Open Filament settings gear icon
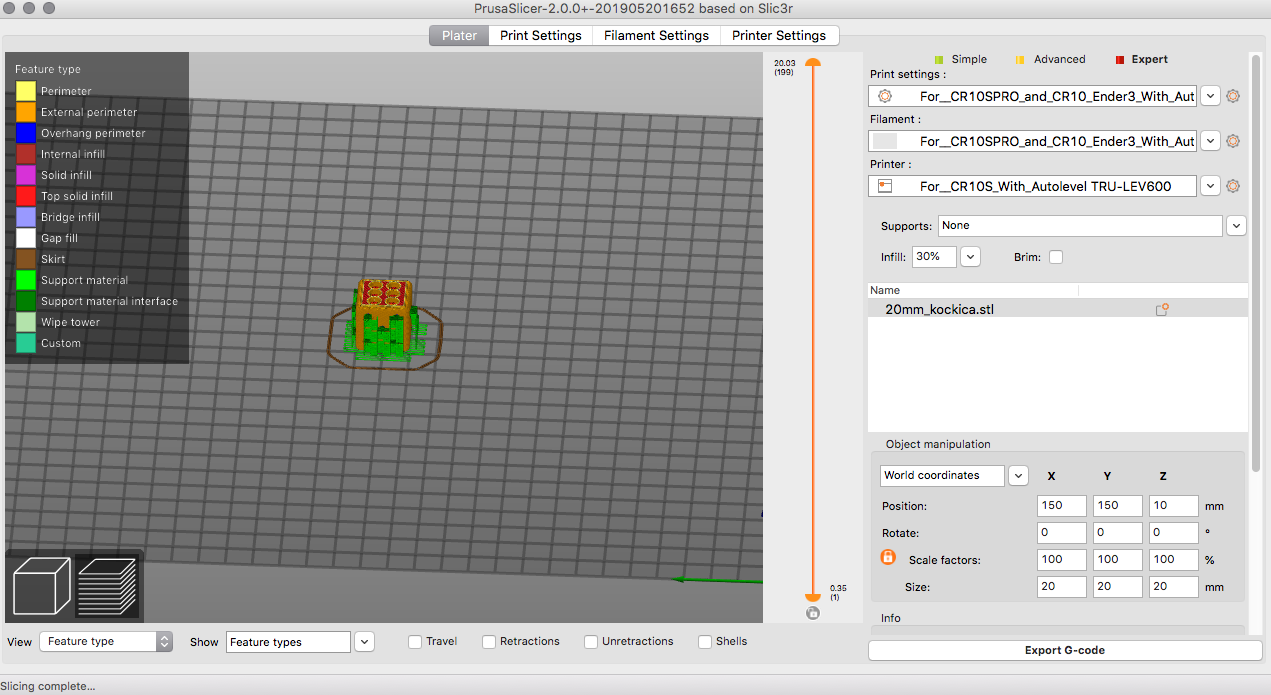The height and width of the screenshot is (695, 1271). coord(1232,141)
